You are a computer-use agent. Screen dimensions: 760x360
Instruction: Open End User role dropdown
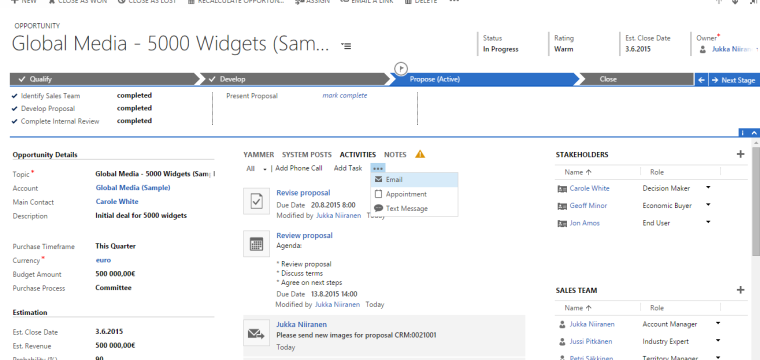pyautogui.click(x=708, y=222)
